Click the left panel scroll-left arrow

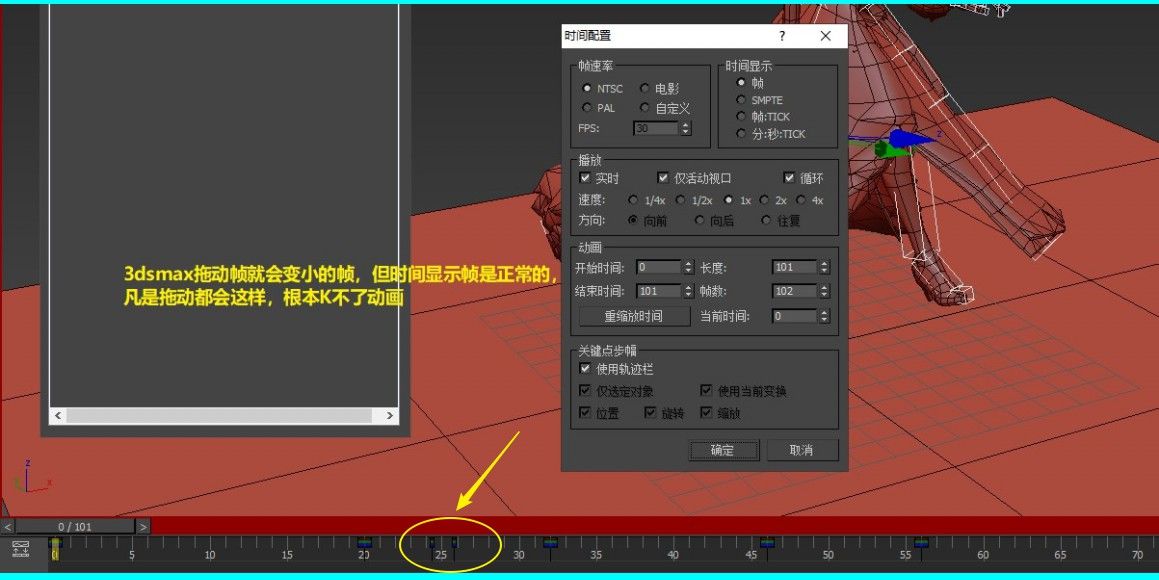point(58,415)
